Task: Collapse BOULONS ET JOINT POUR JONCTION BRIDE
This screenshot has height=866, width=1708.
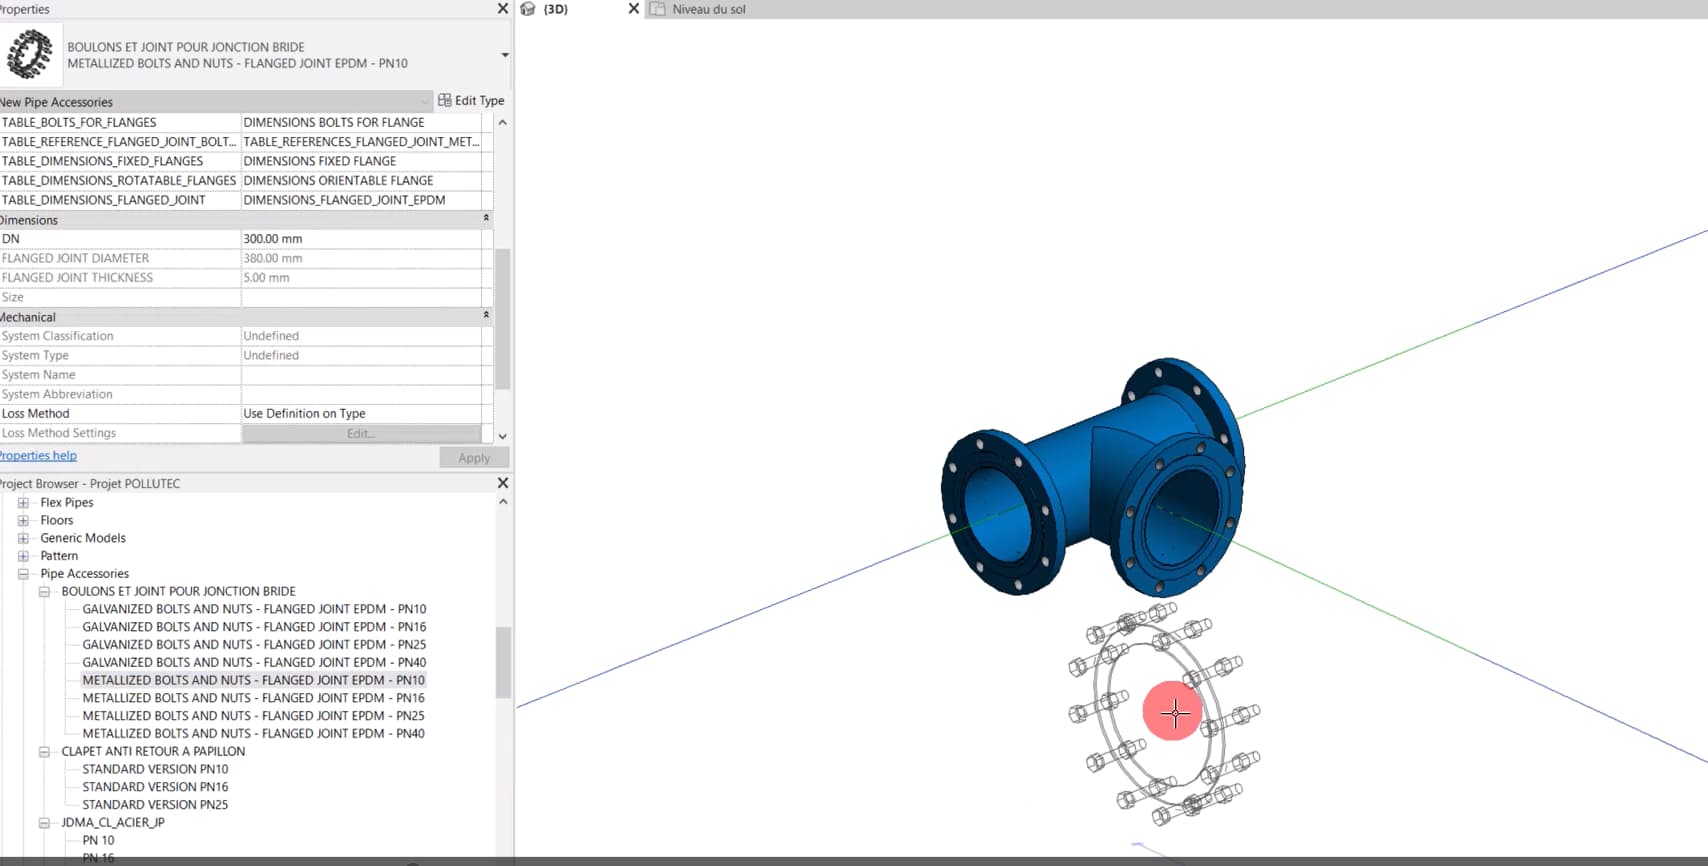Action: click(x=44, y=592)
